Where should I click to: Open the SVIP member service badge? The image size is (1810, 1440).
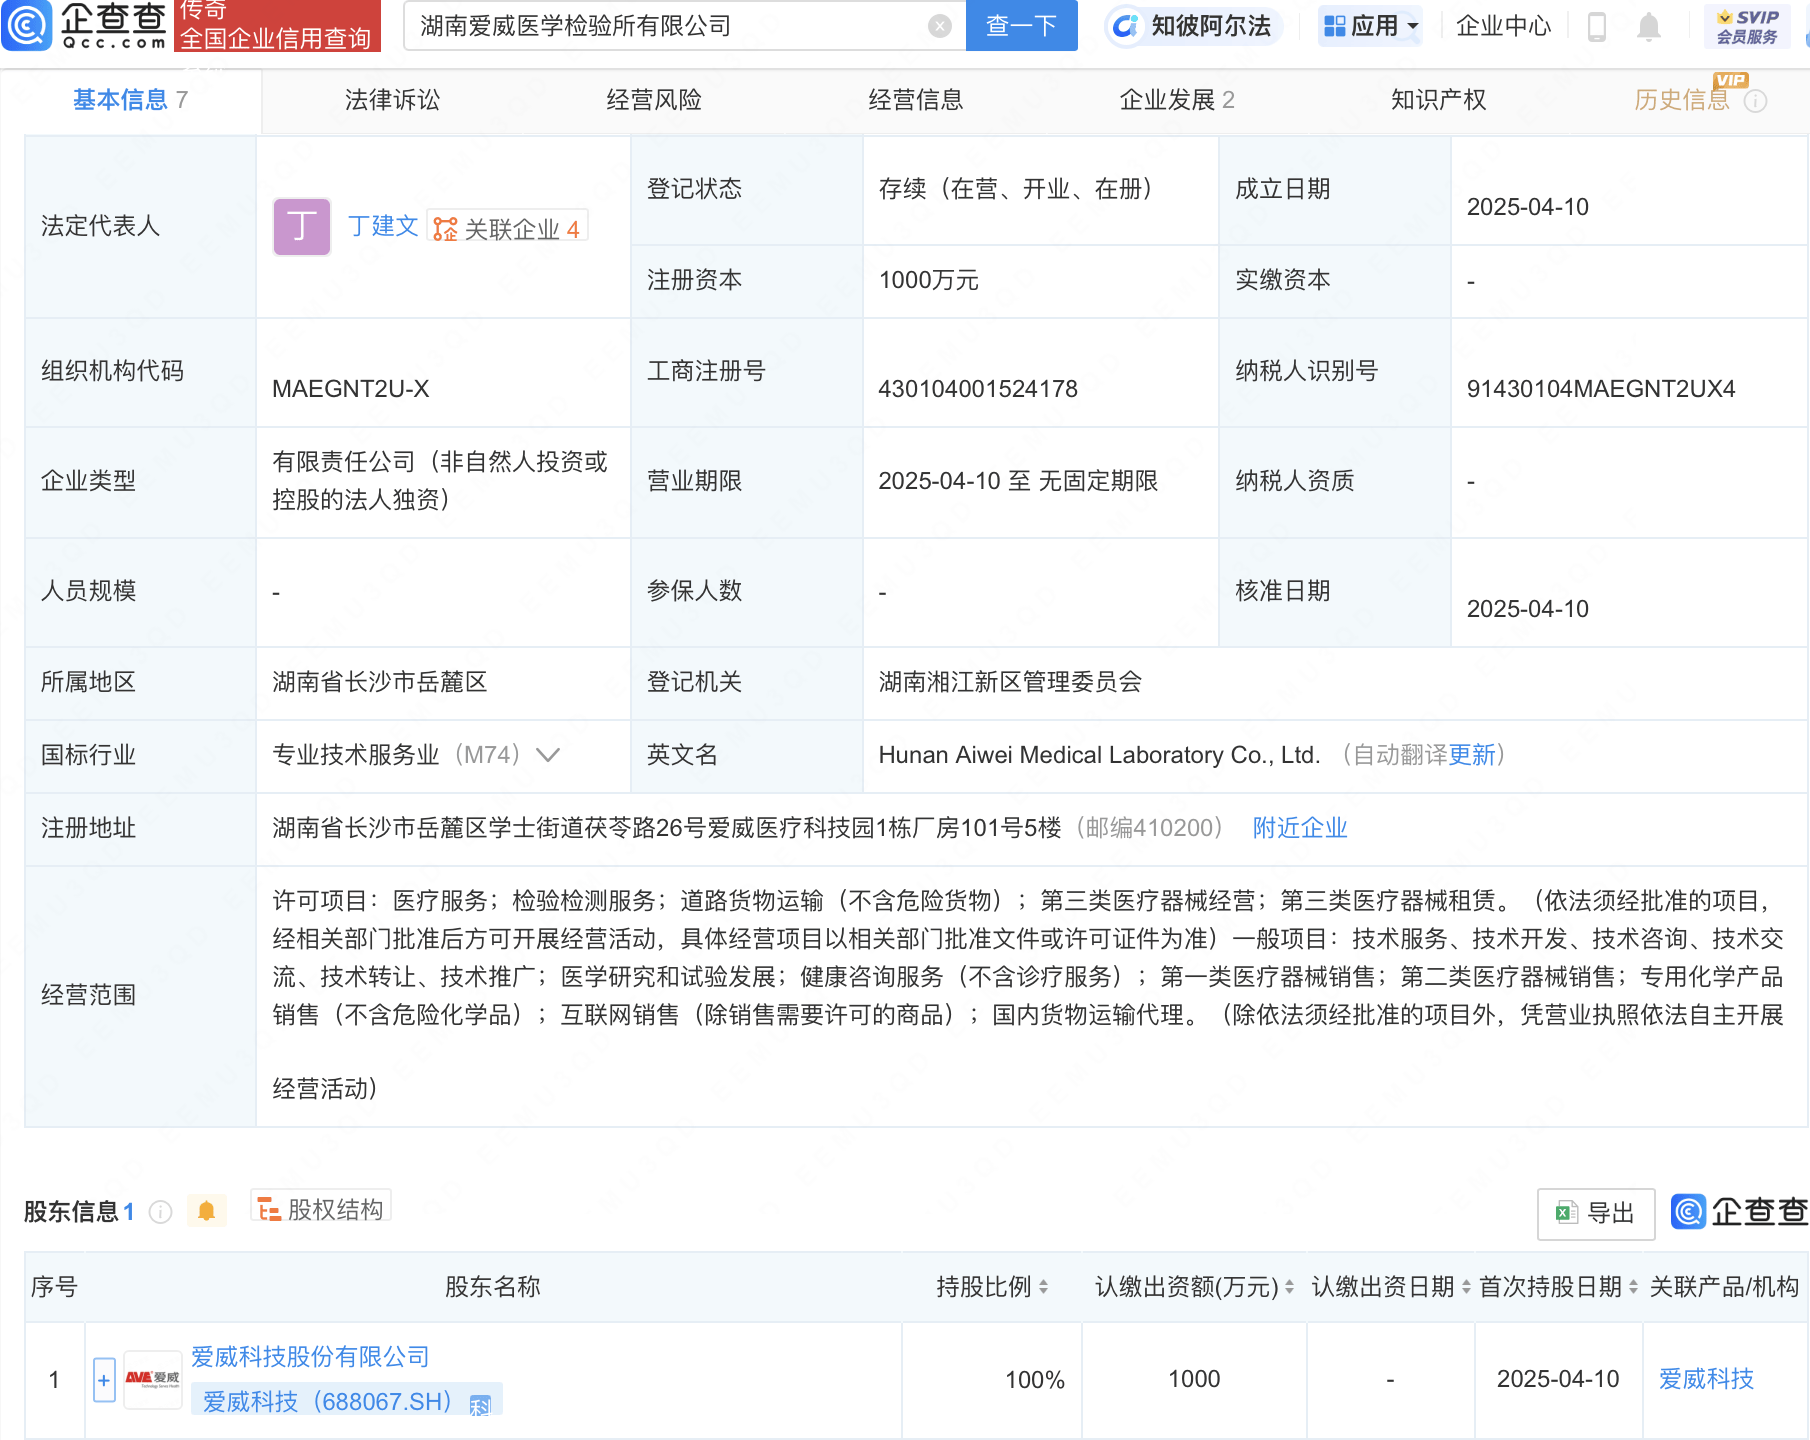[x=1747, y=26]
